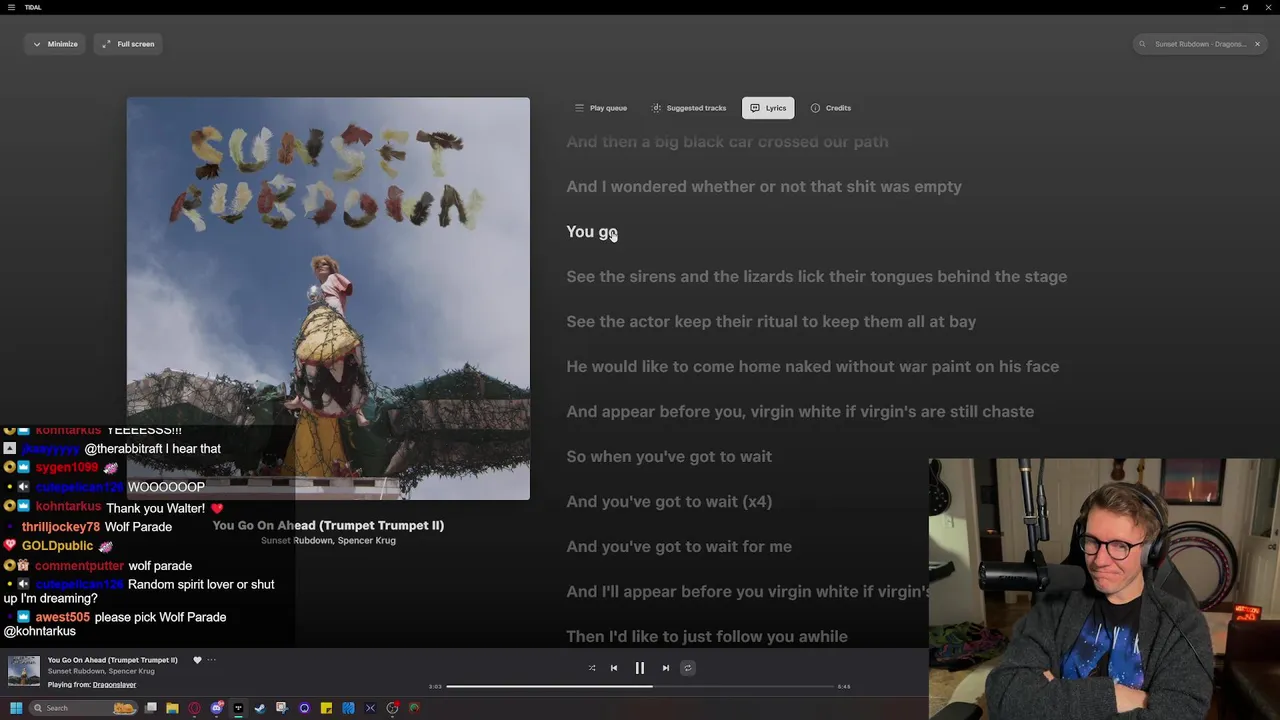Click the Credits info icon
The image size is (1280, 720).
click(x=815, y=108)
